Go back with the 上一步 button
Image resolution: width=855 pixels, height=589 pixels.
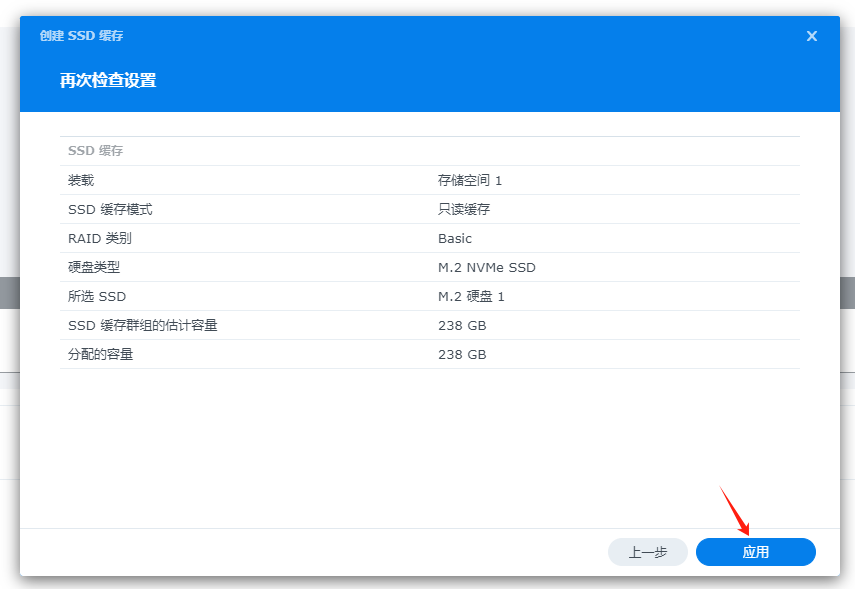pos(647,552)
